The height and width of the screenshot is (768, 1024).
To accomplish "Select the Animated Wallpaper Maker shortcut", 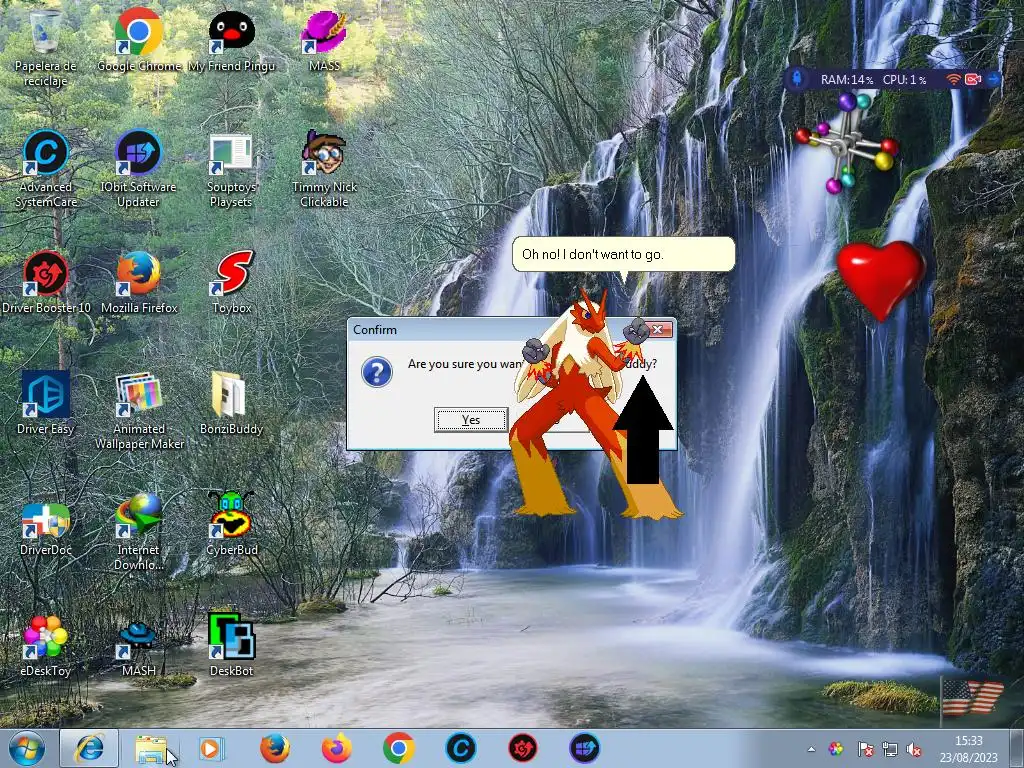I will point(138,410).
